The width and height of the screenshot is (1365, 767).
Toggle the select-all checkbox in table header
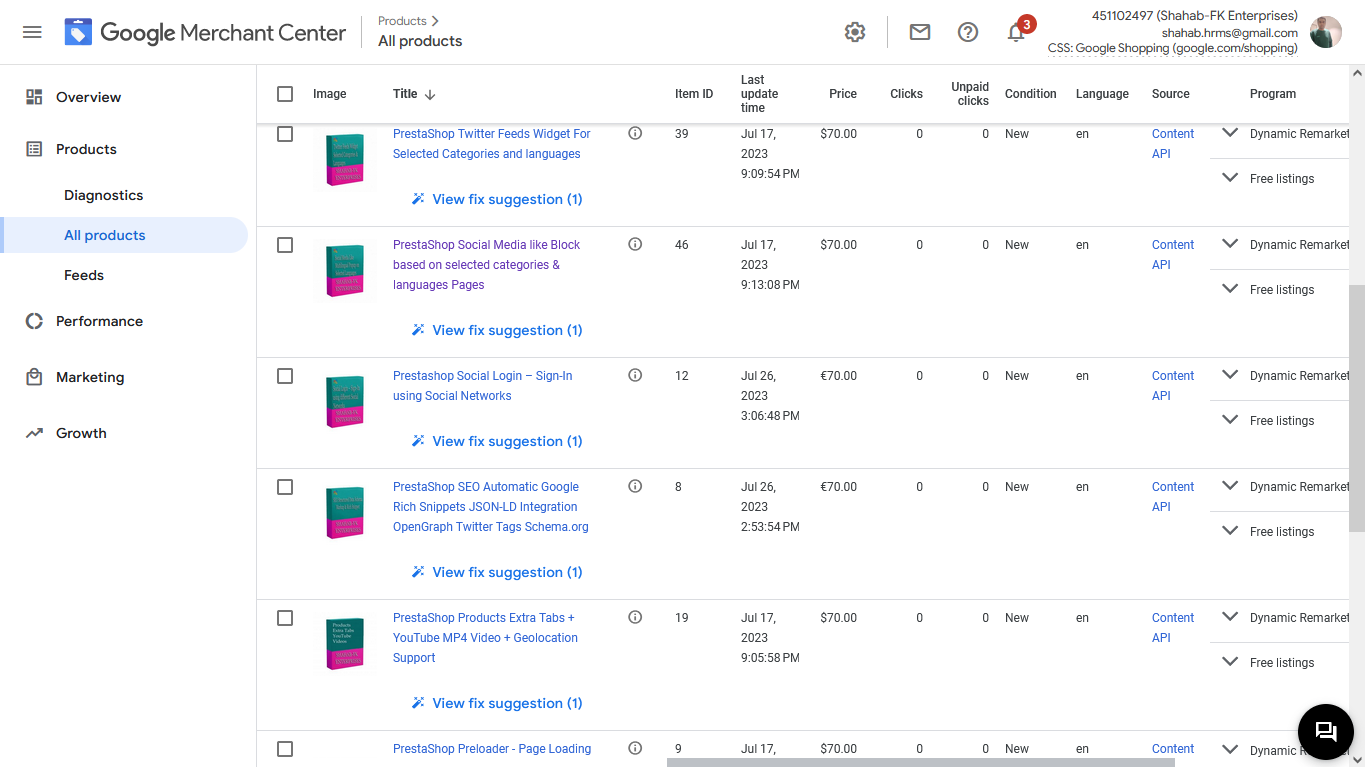(285, 94)
